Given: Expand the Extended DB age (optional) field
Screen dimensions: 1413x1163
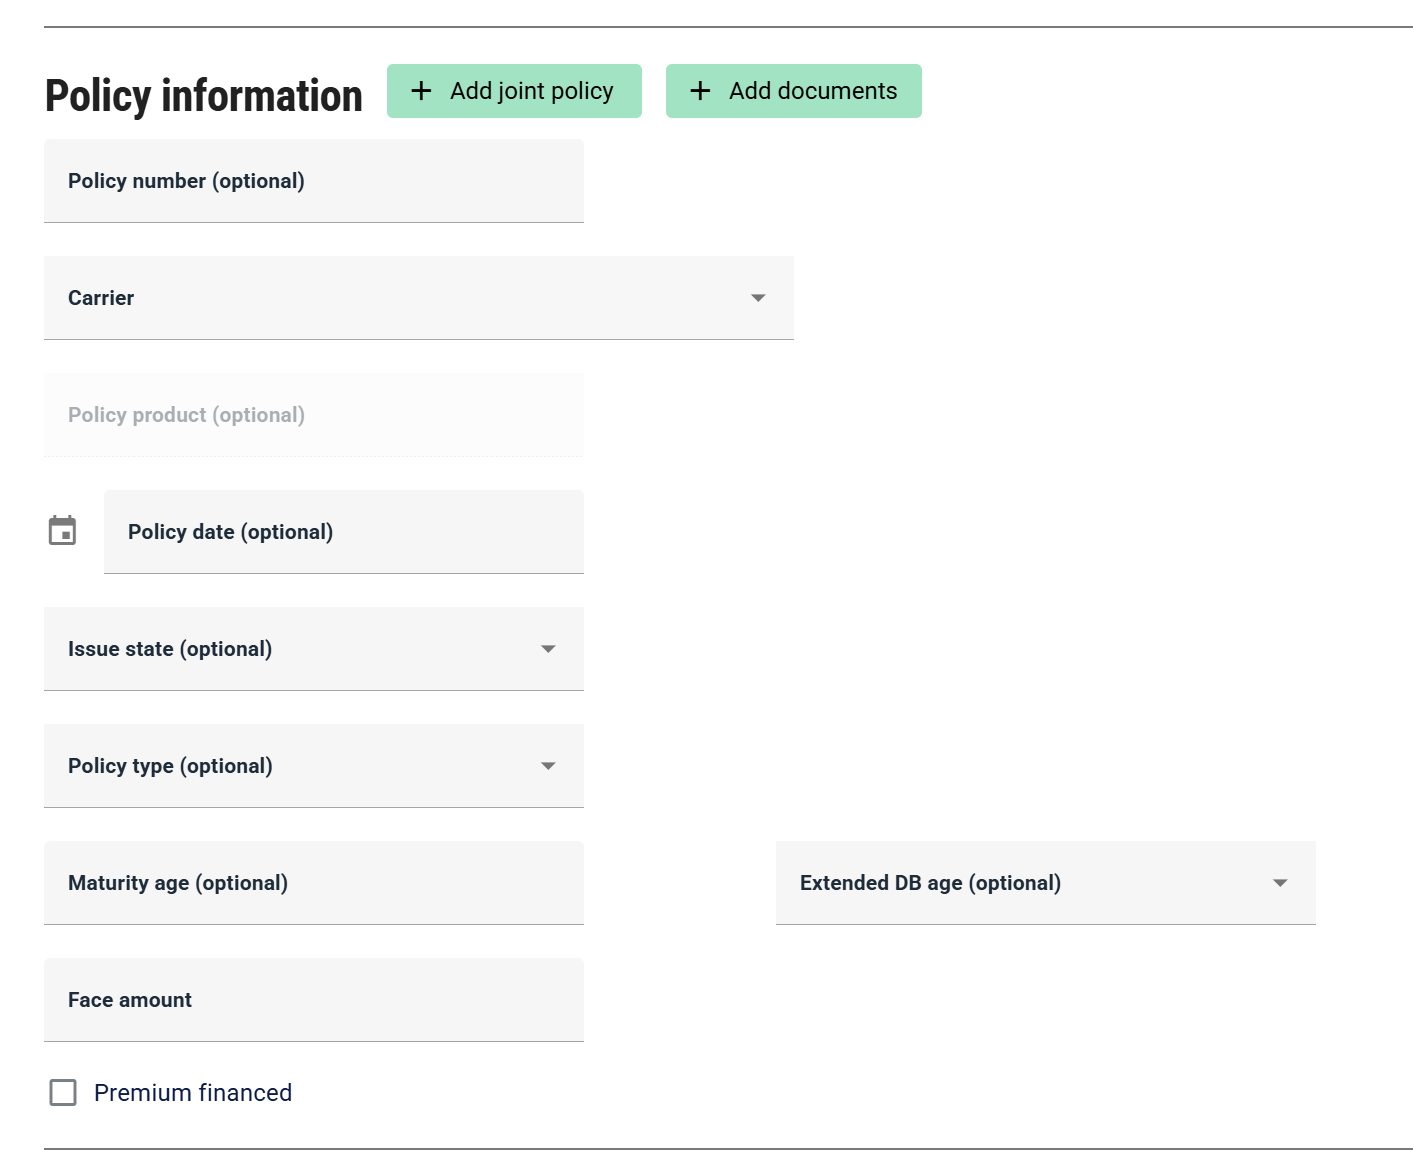Looking at the screenshot, I should tap(1046, 883).
